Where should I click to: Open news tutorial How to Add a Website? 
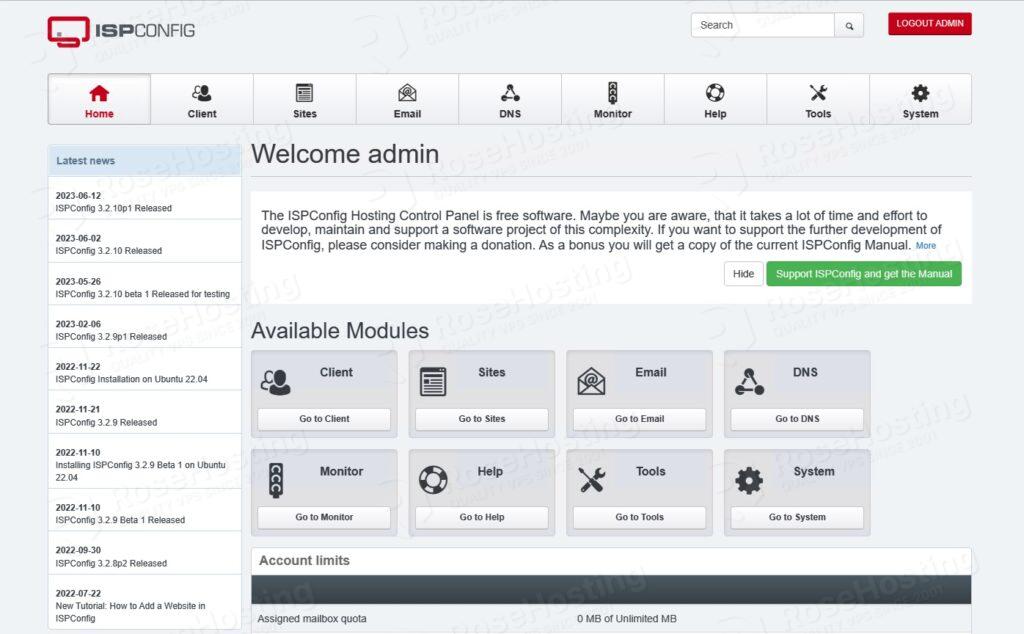pyautogui.click(x=130, y=612)
